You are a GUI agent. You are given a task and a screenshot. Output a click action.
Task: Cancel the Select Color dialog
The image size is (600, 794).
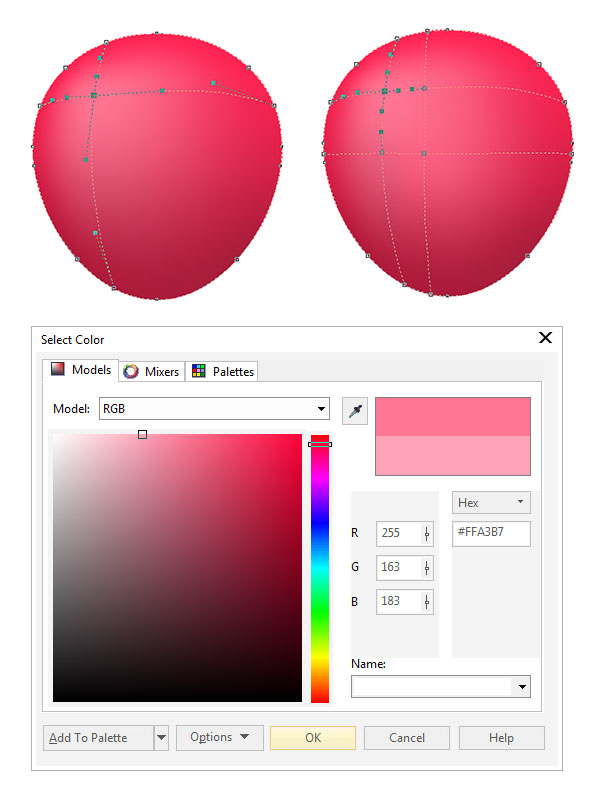pyautogui.click(x=407, y=738)
